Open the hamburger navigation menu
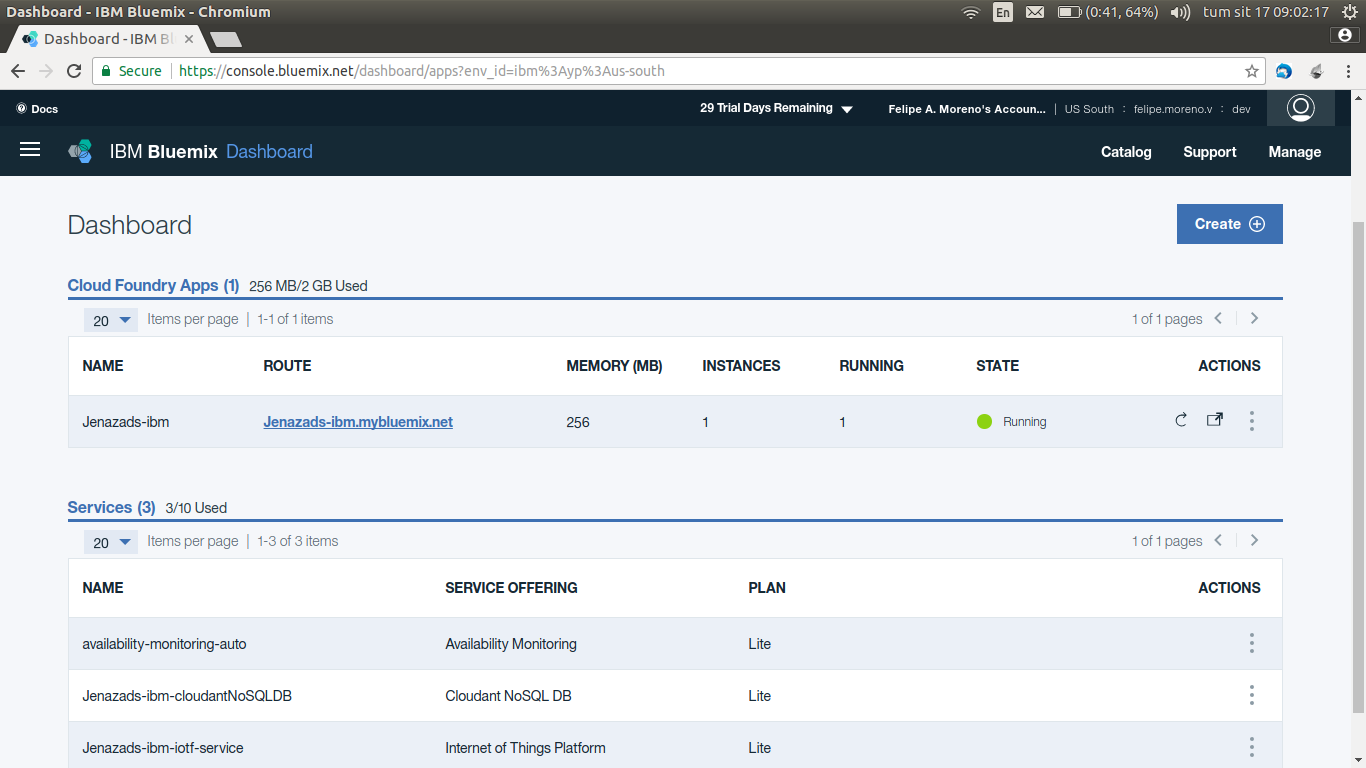 click(30, 149)
